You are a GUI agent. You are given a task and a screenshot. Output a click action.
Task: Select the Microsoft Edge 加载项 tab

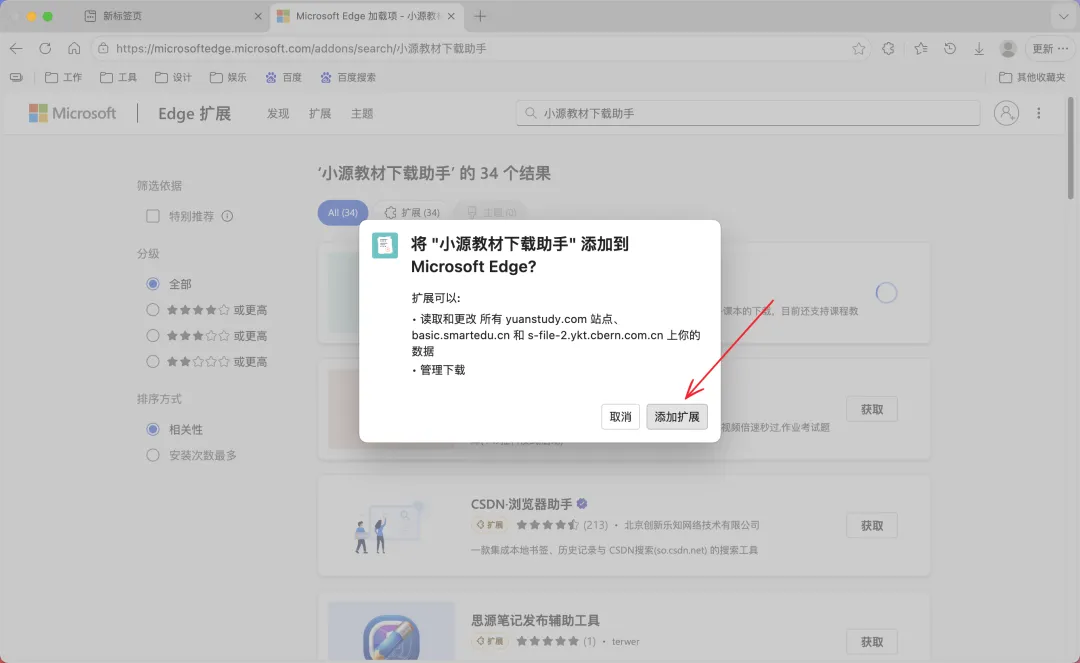point(366,16)
